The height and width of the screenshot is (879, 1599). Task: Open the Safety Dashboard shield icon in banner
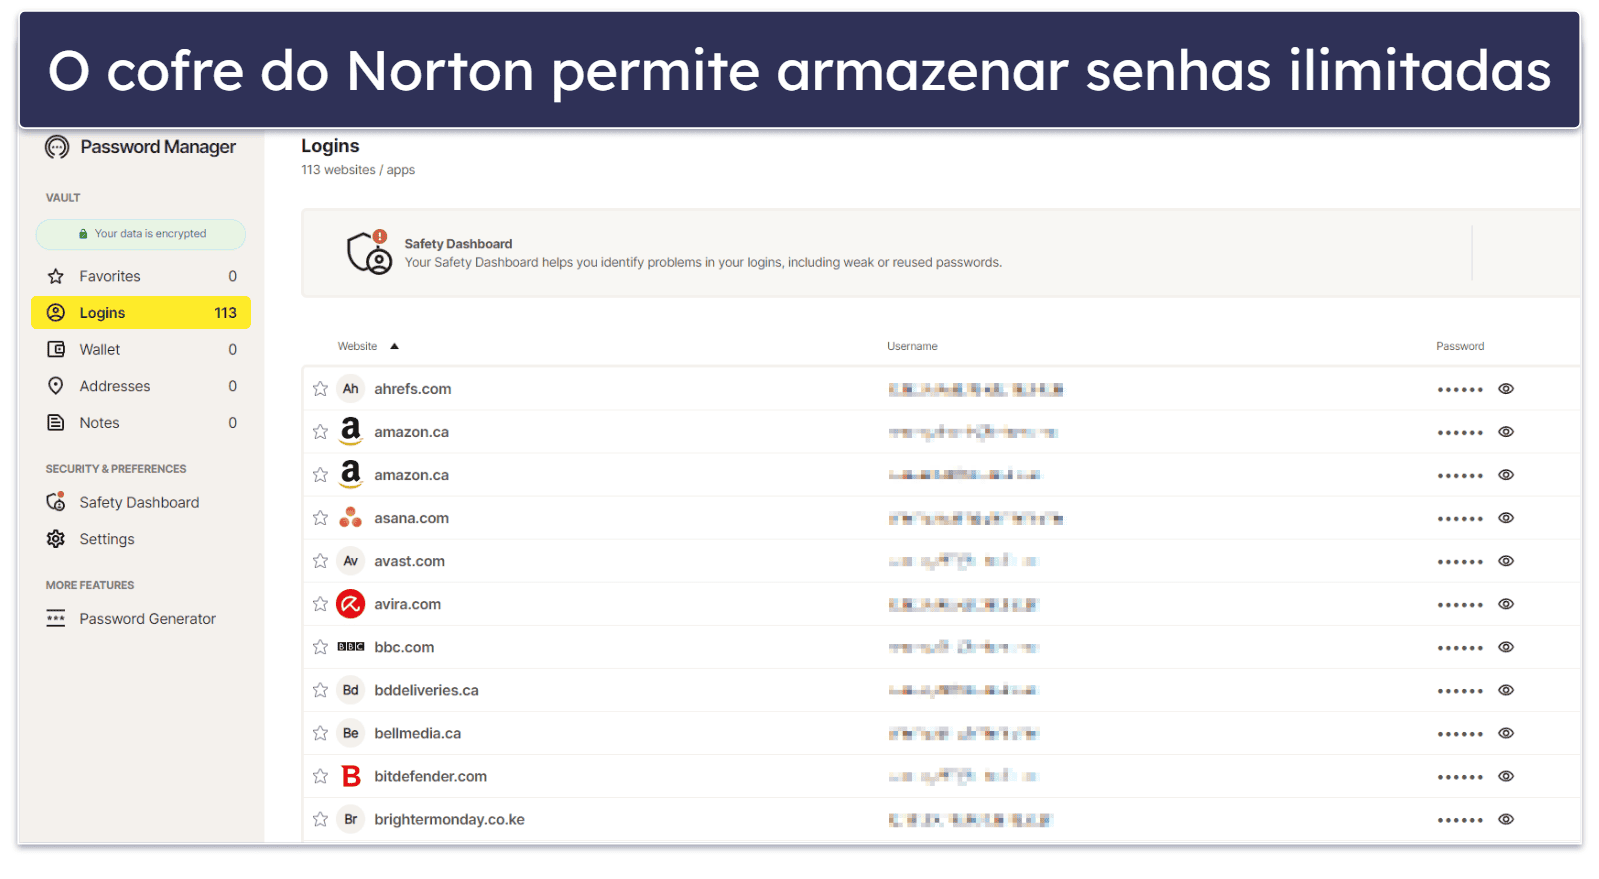(368, 253)
